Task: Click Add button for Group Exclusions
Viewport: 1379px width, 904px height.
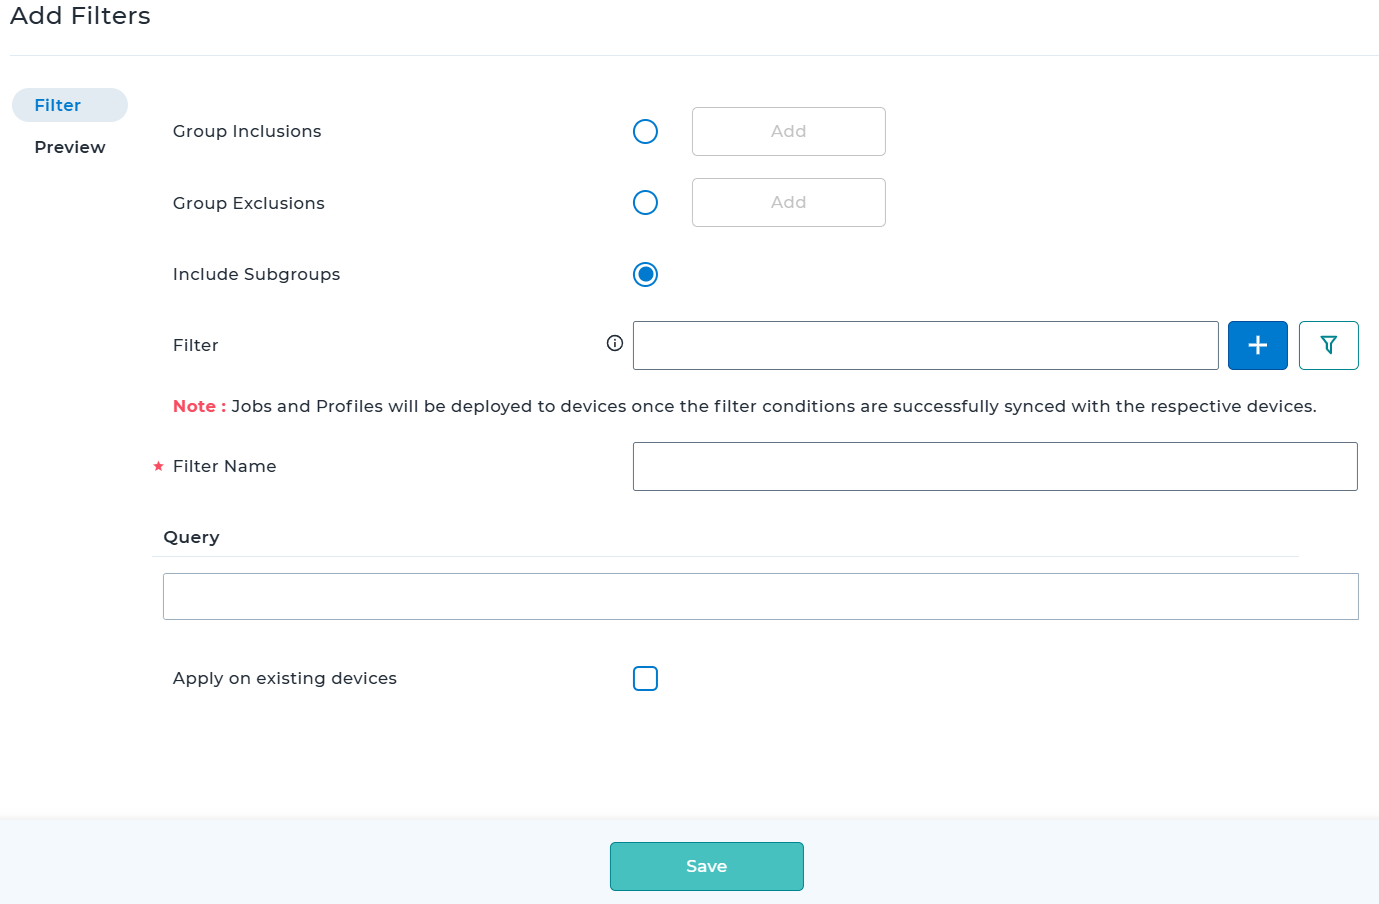Action: [788, 202]
